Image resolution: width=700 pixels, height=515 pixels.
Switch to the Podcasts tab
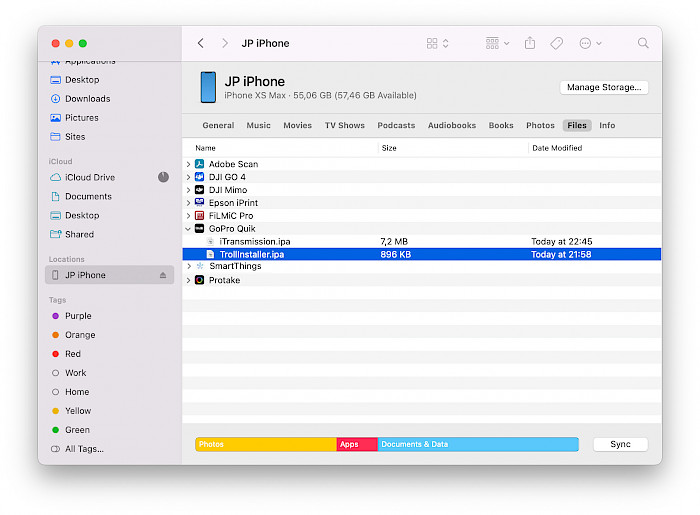coord(396,125)
